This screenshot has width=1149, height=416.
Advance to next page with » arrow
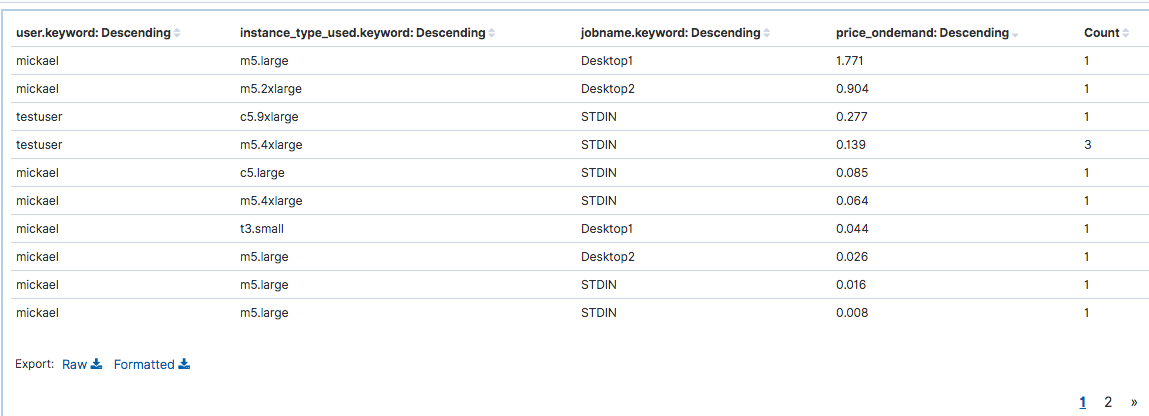click(x=1133, y=402)
